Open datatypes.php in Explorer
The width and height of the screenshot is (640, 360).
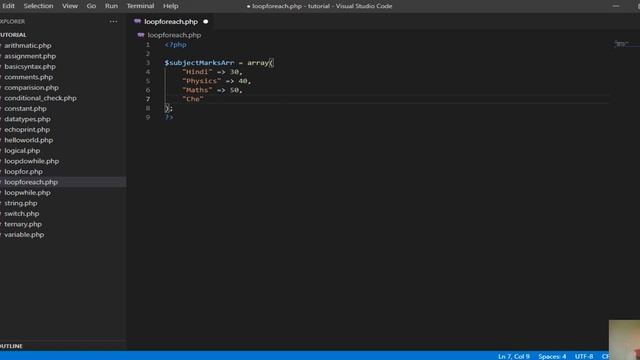point(27,119)
